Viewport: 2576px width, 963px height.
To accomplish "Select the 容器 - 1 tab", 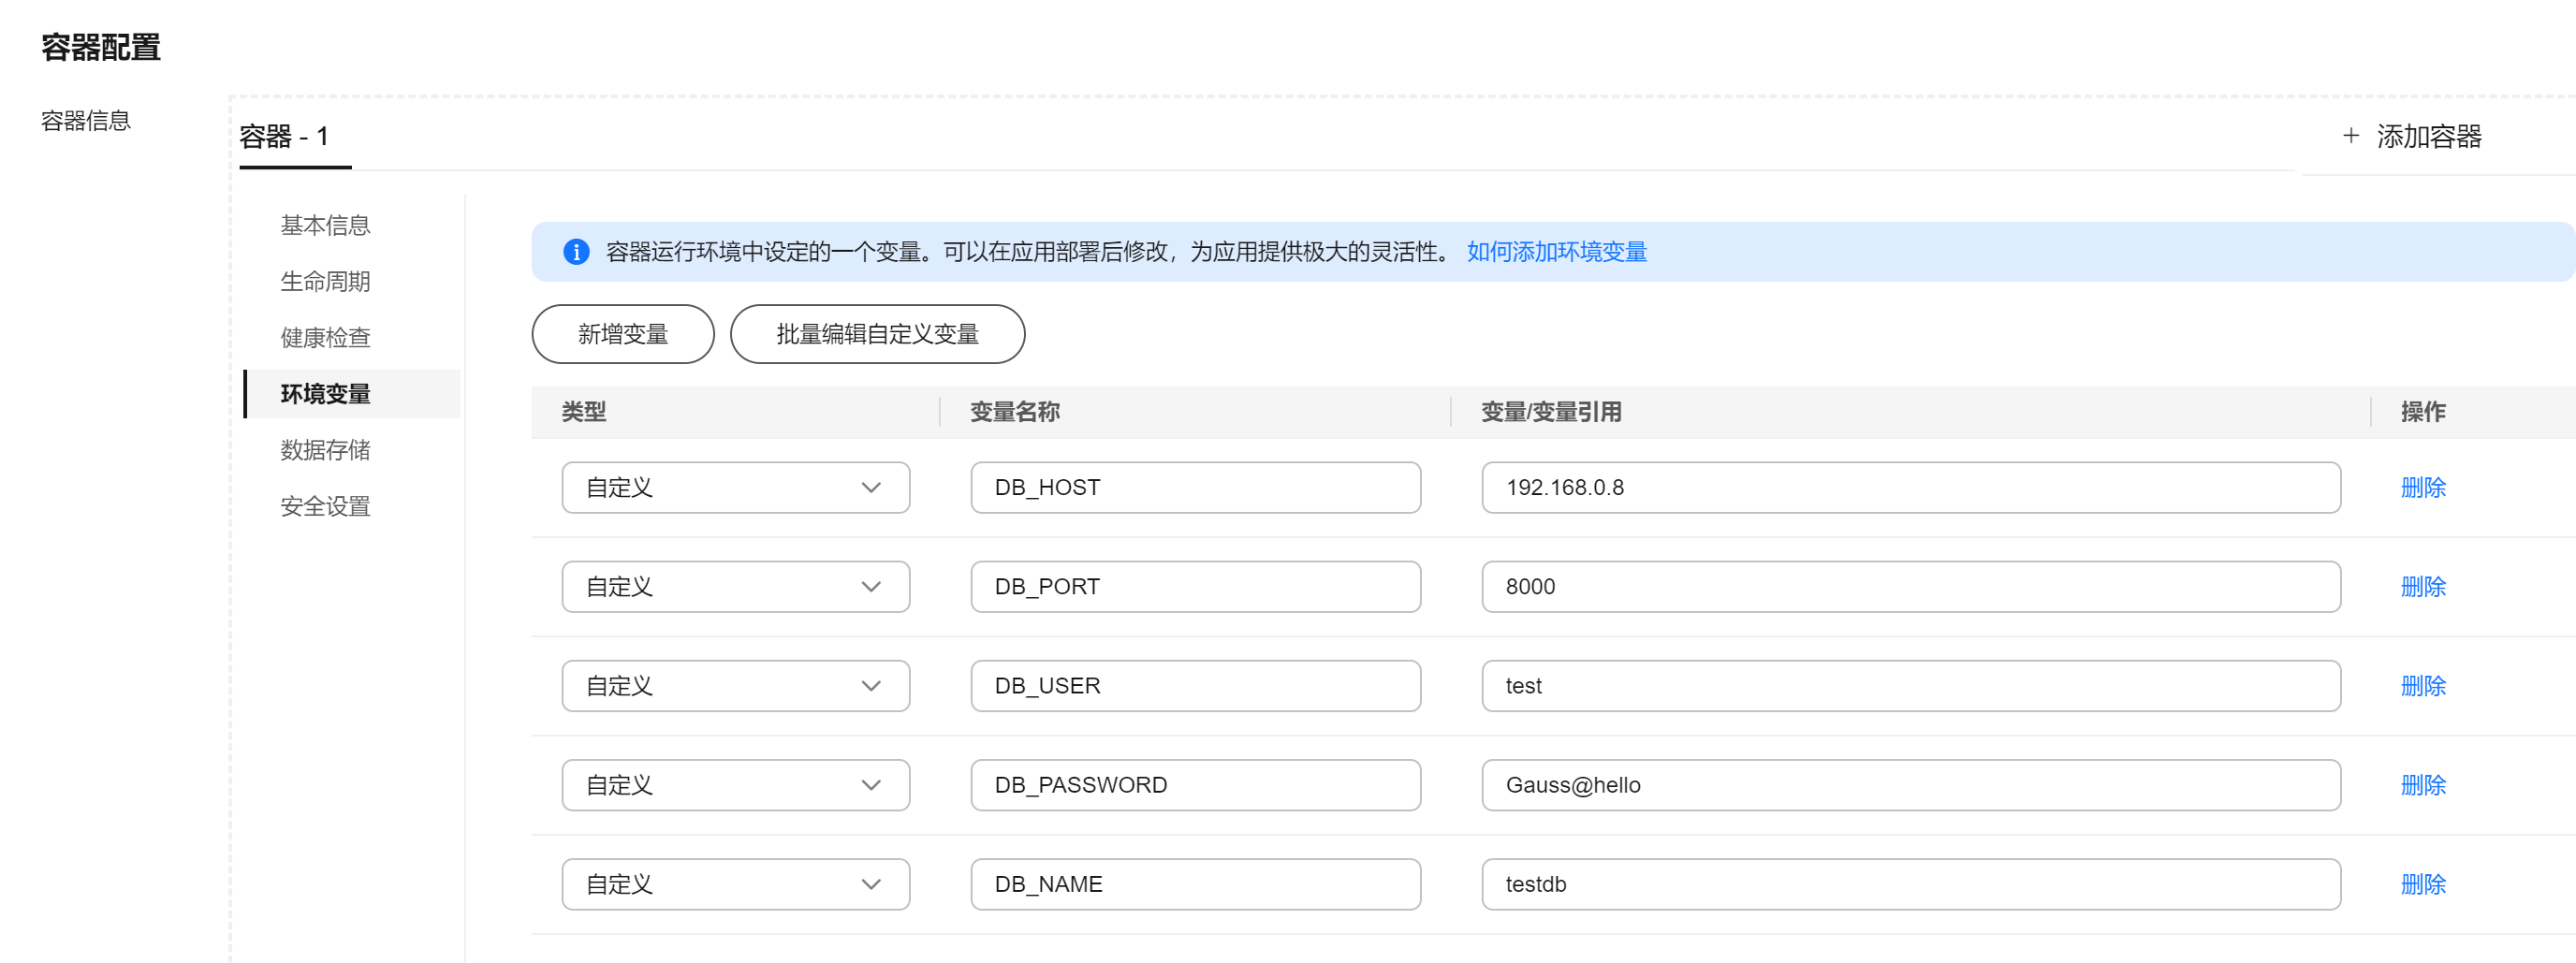I will (284, 137).
